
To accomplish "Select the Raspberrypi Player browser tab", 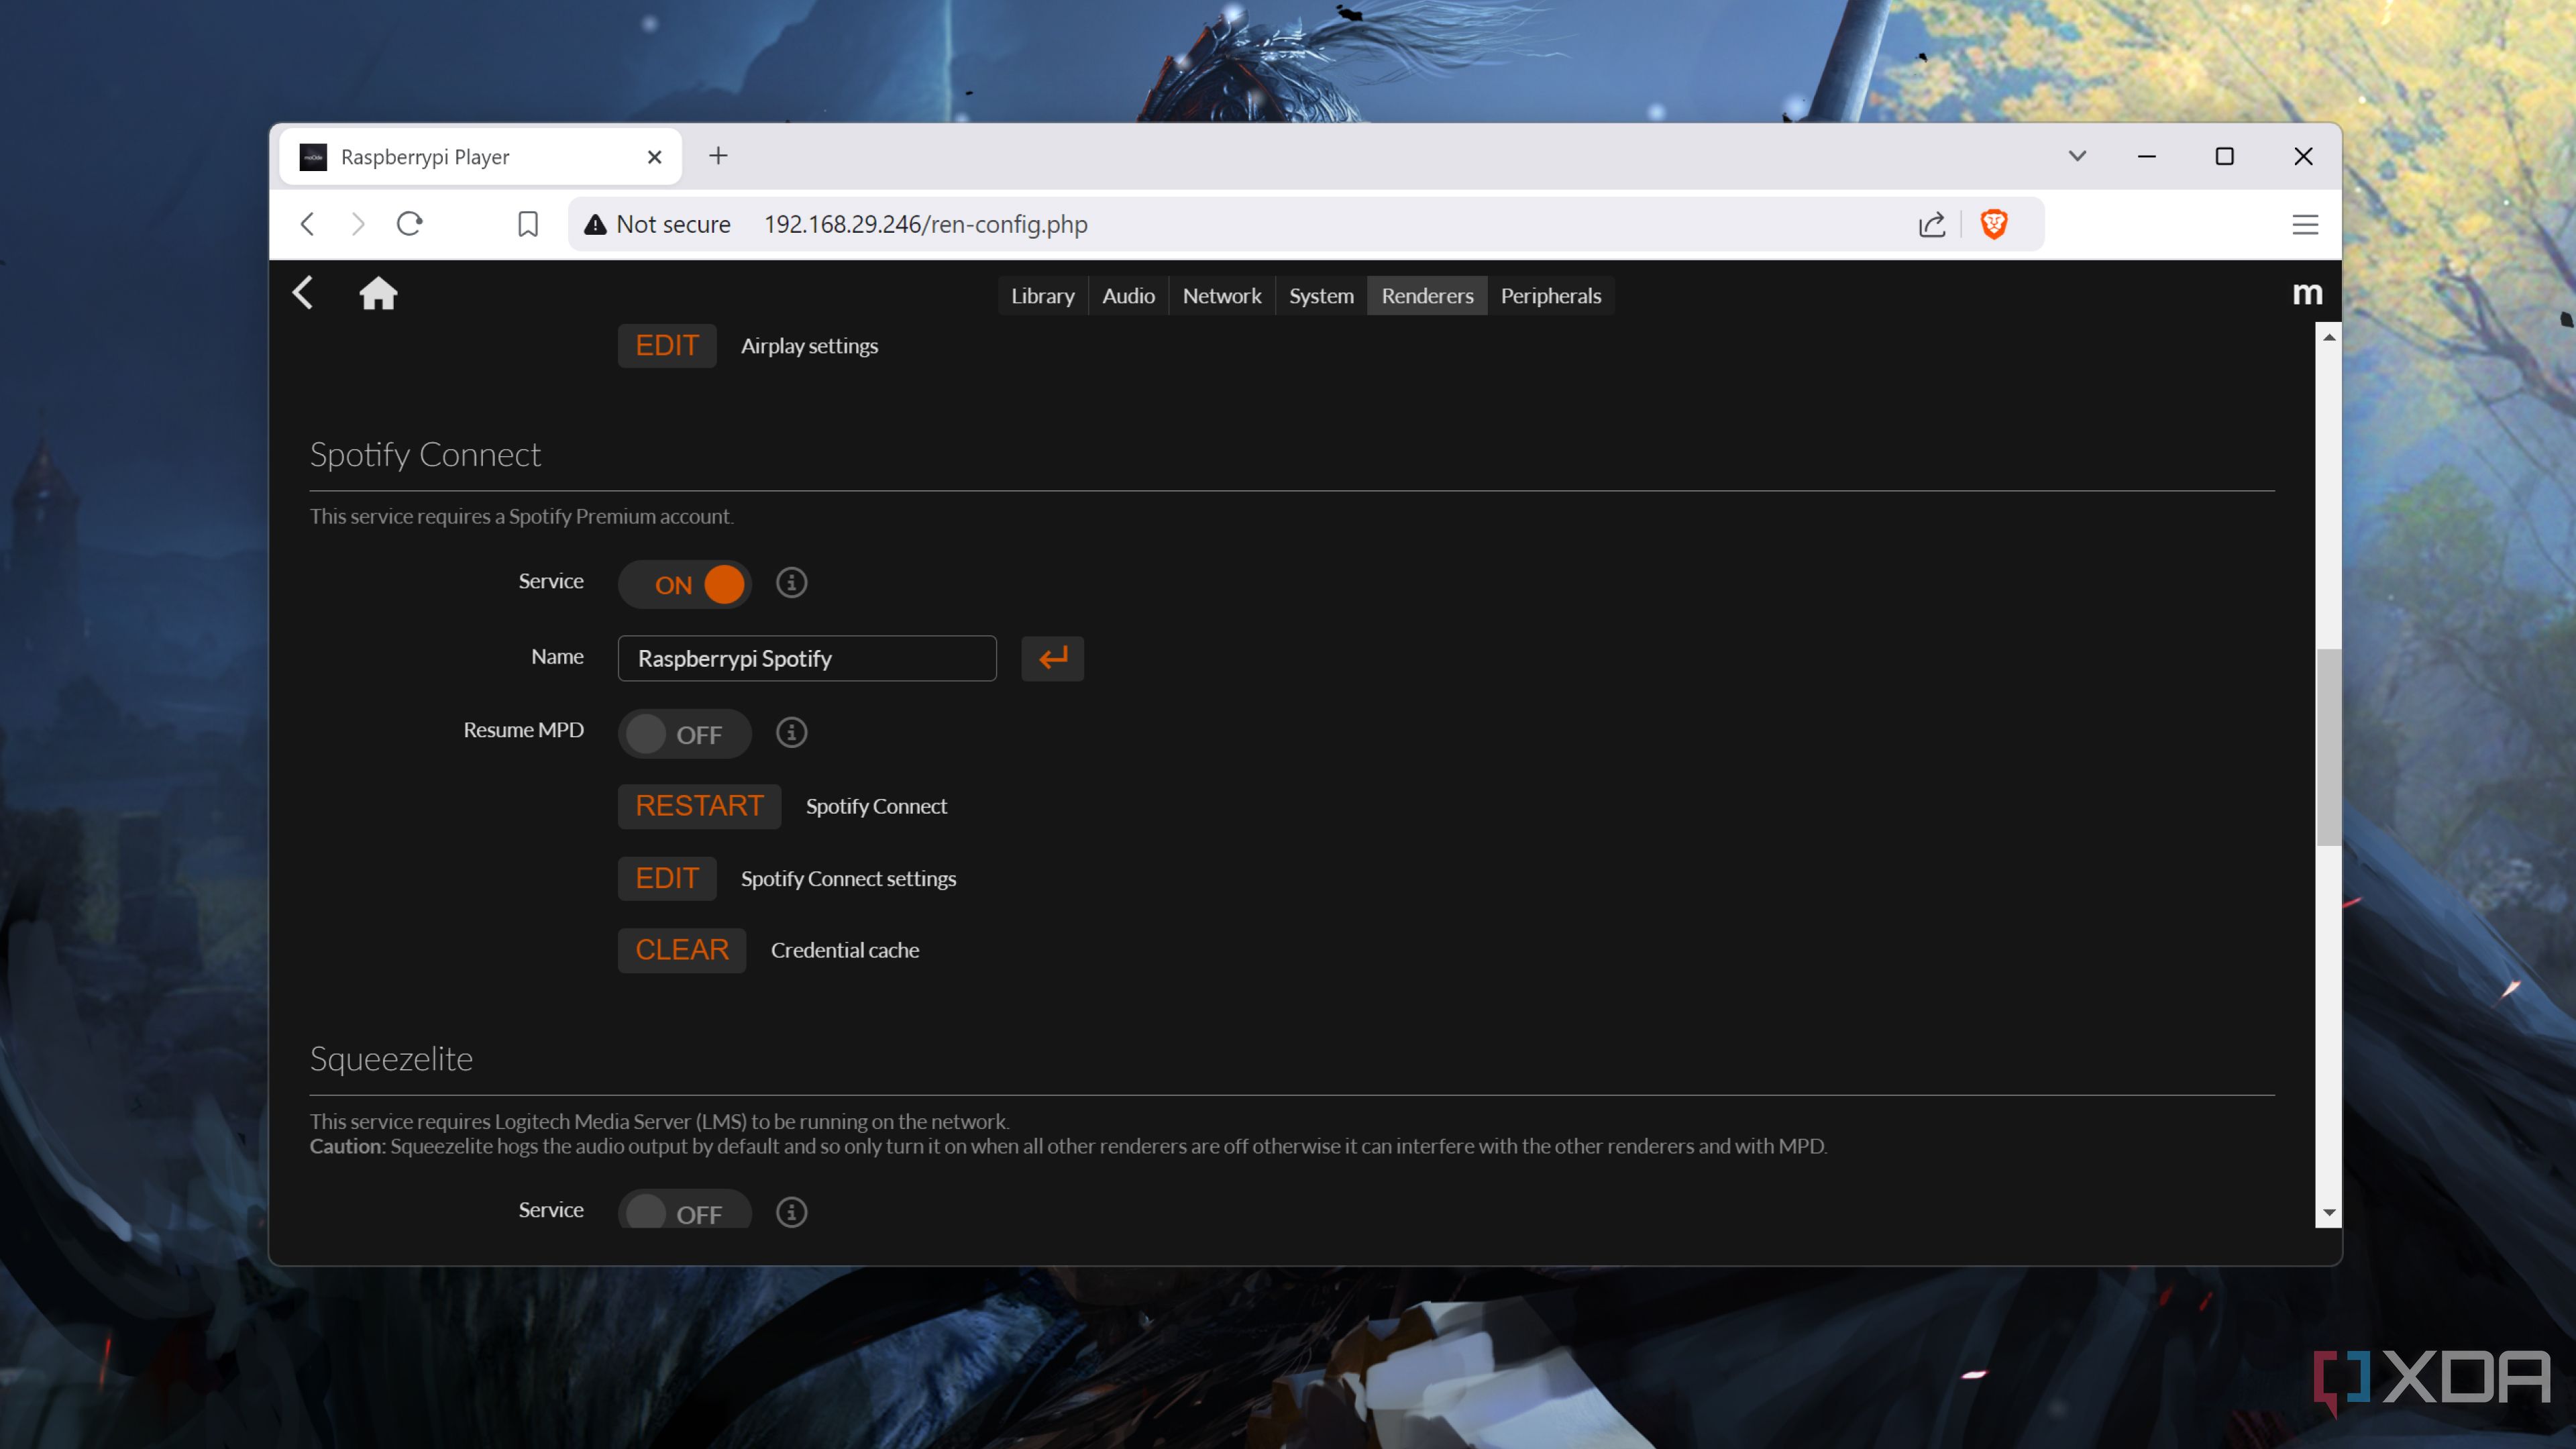I will click(x=480, y=157).
